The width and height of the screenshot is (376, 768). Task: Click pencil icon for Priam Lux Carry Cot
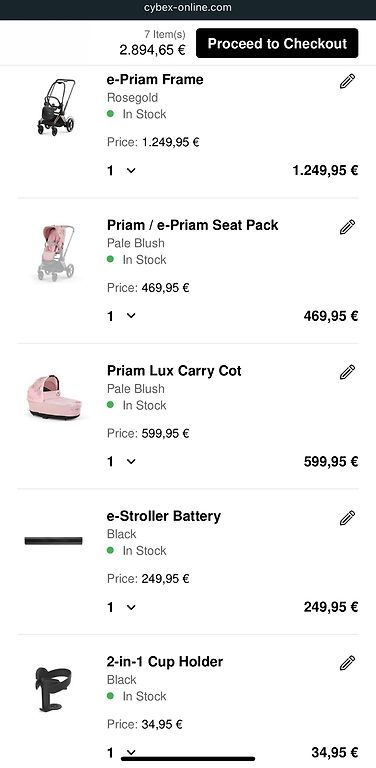347,372
